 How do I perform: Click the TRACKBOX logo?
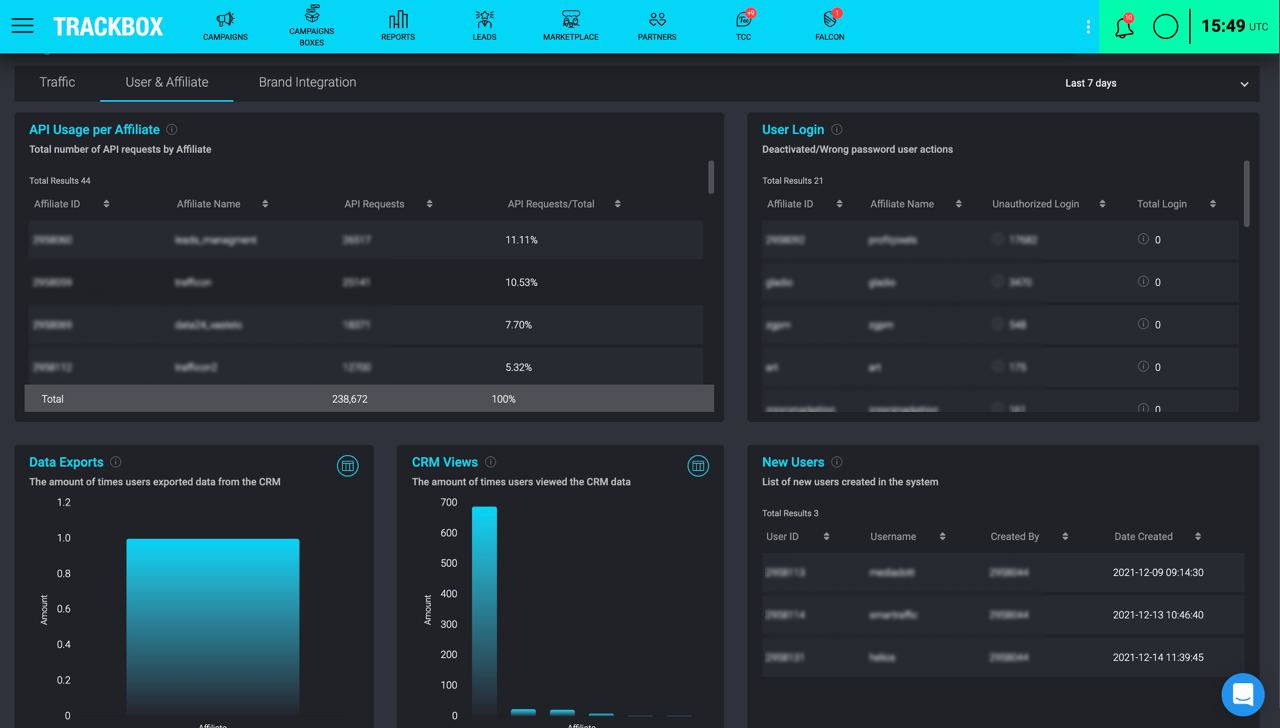108,27
